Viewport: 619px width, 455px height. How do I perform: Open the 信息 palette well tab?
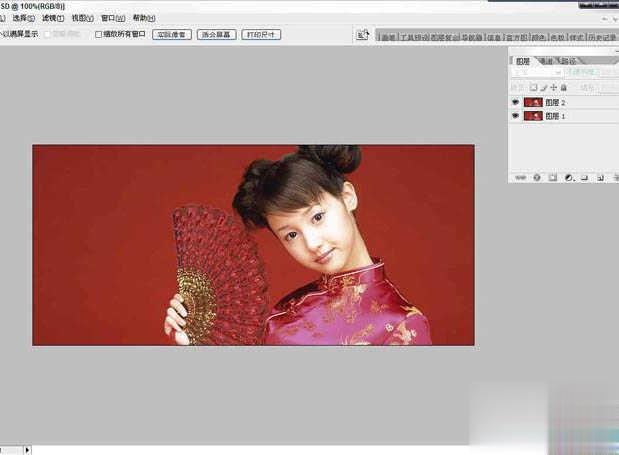(x=494, y=37)
